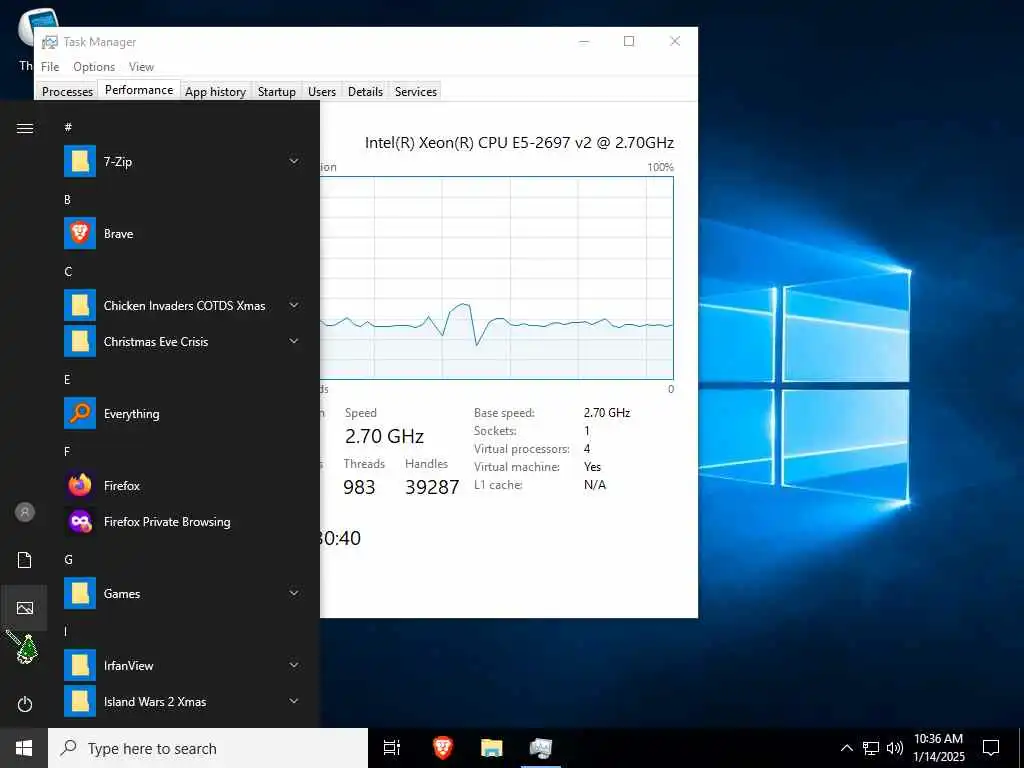1024x768 pixels.
Task: Click the # section header in Start list
Action: point(68,127)
